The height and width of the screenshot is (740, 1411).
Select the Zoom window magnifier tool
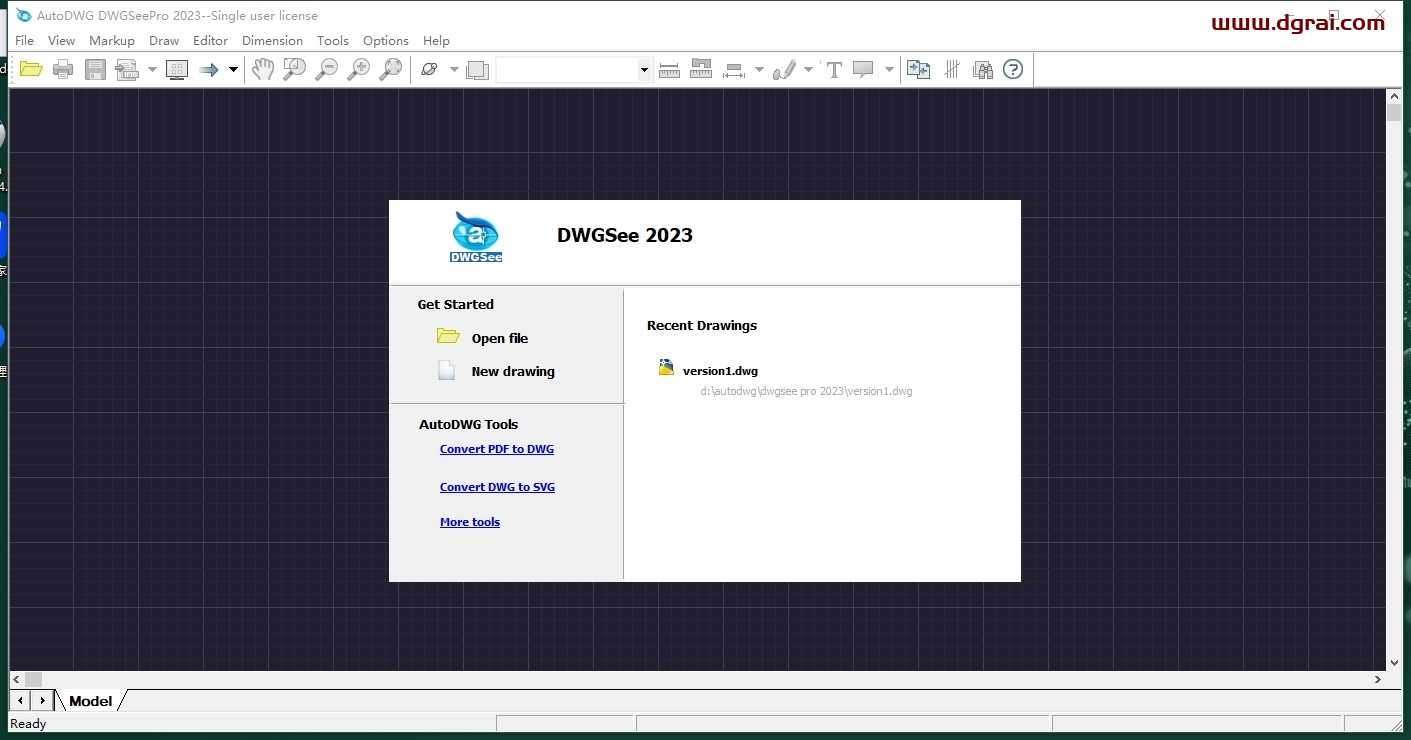[294, 69]
